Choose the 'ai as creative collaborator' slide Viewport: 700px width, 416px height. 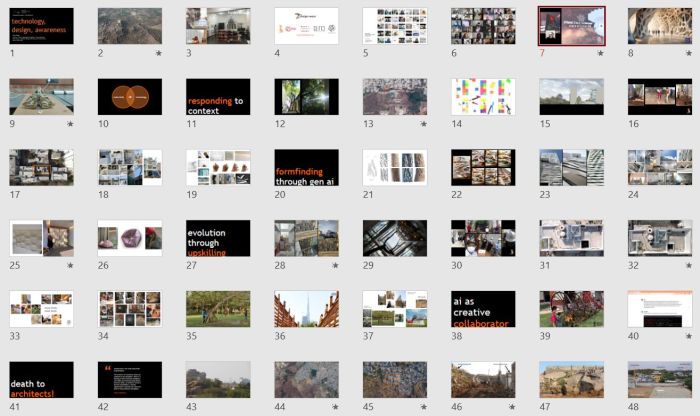click(483, 309)
